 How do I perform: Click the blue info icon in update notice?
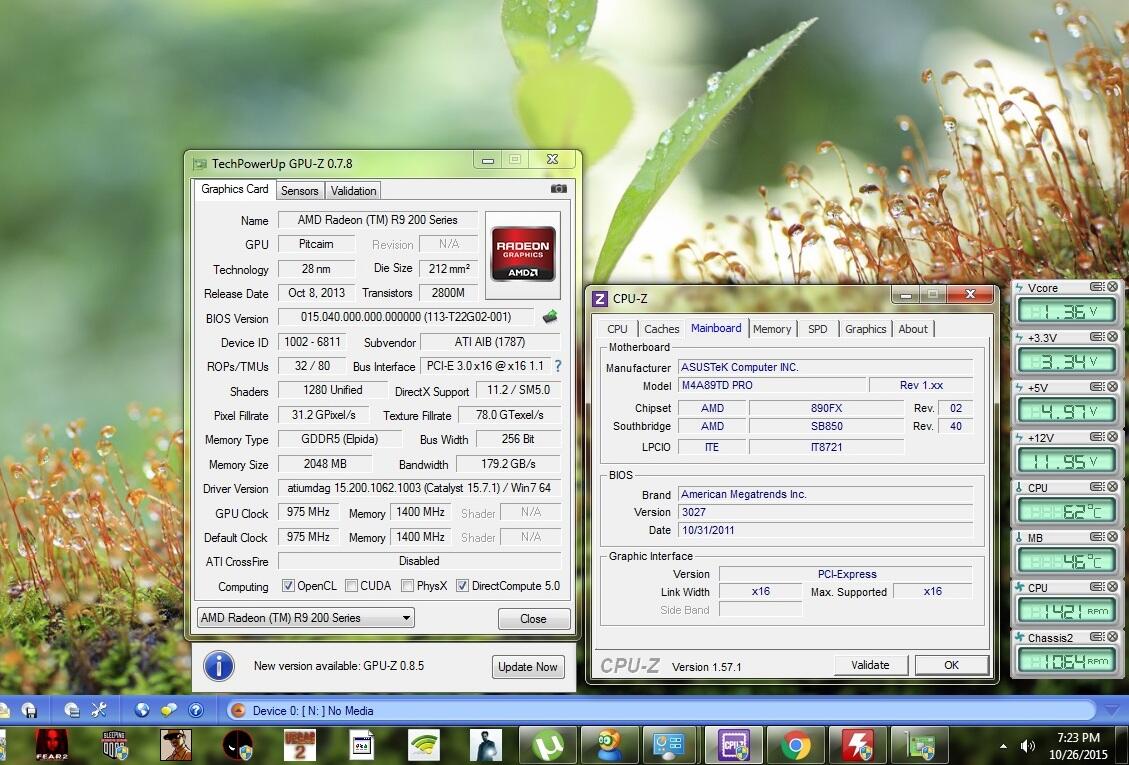219,666
